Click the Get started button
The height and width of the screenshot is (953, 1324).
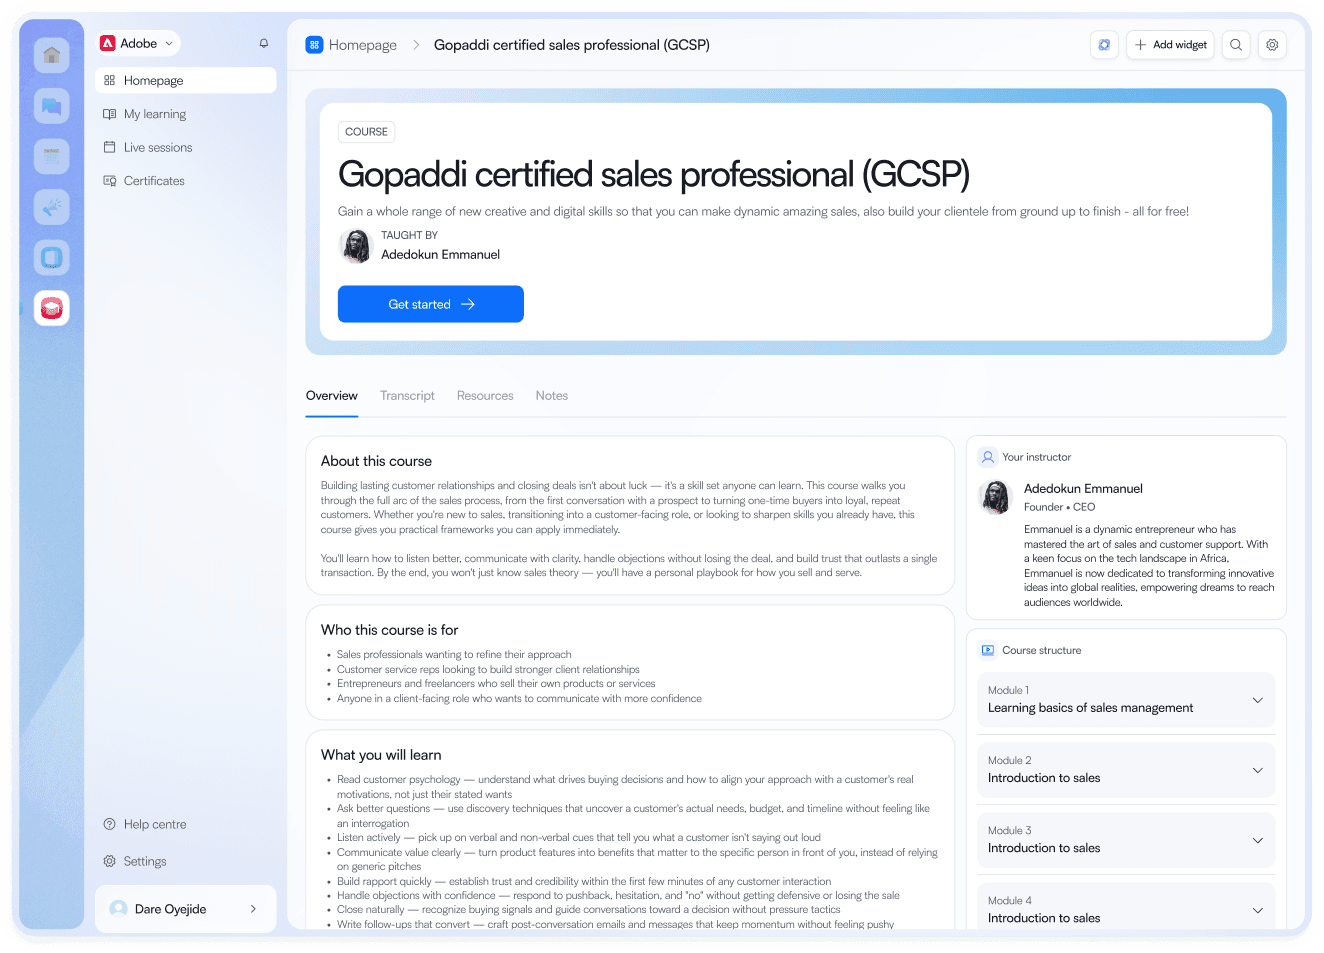431,304
